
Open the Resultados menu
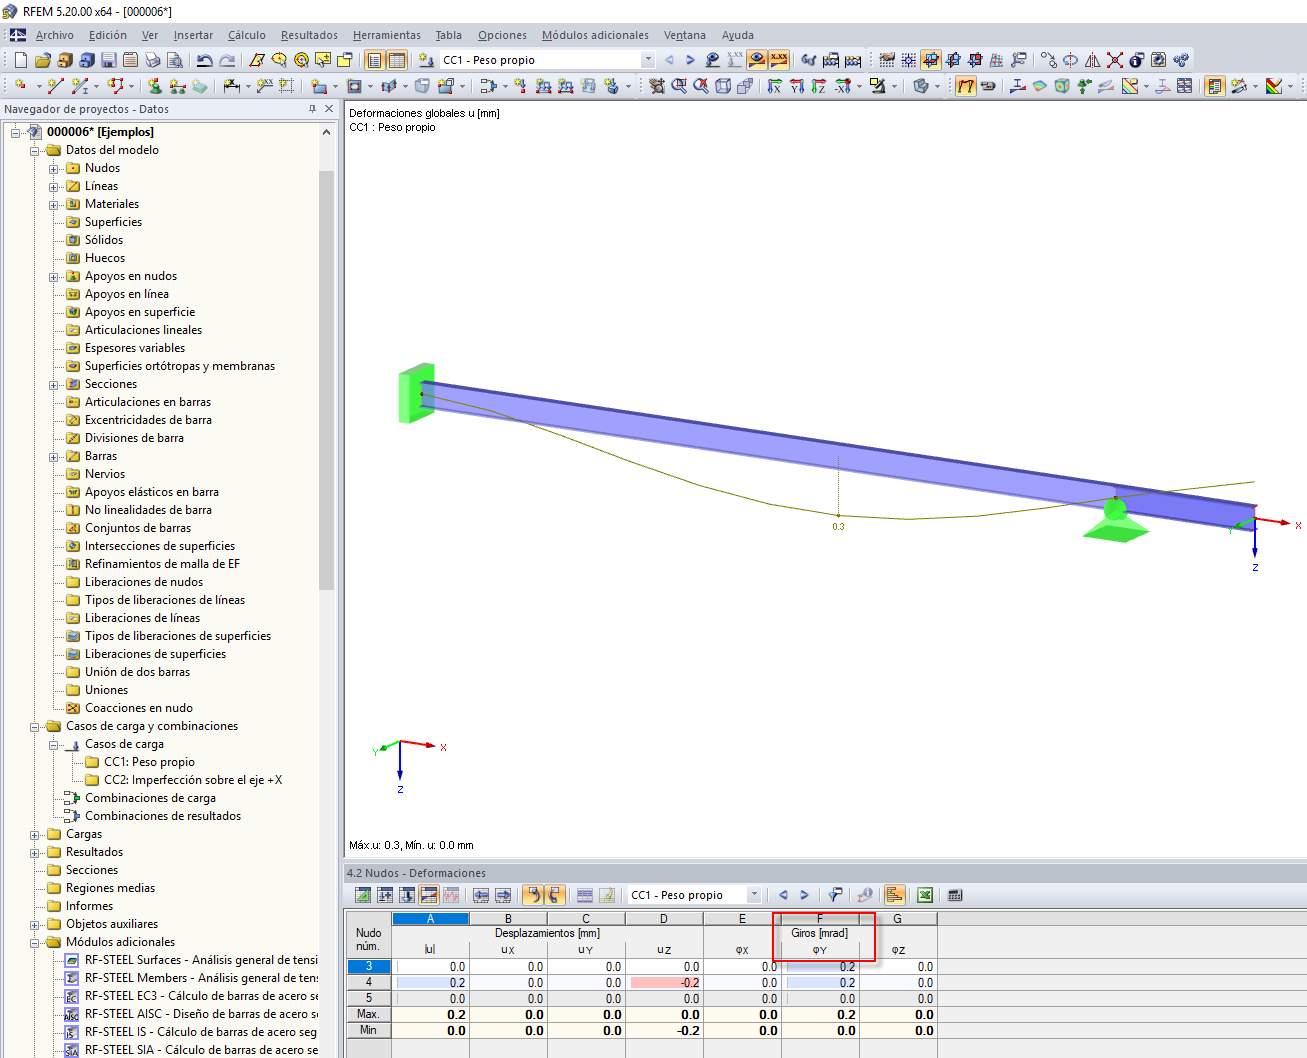point(309,35)
